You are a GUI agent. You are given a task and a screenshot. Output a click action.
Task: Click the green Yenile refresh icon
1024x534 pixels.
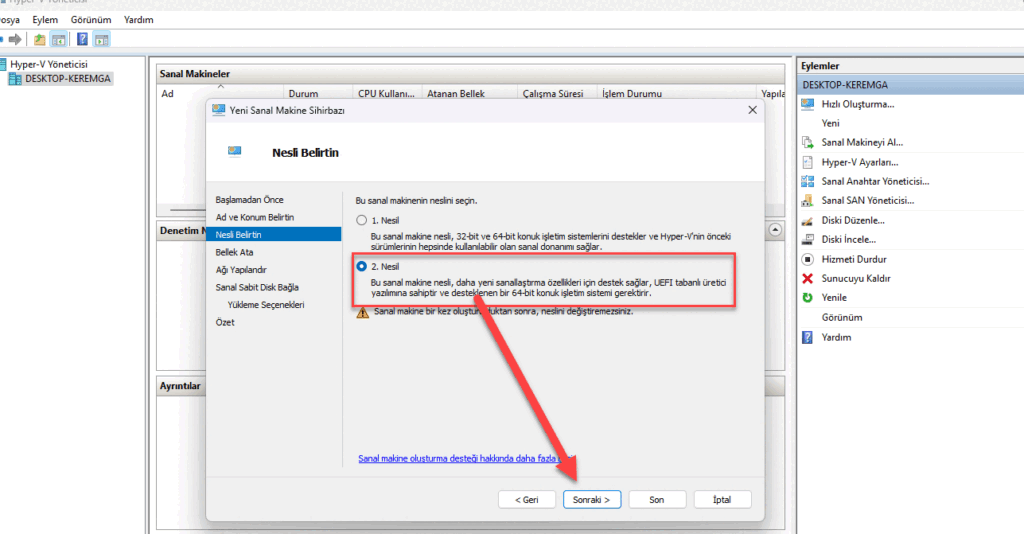coord(808,298)
